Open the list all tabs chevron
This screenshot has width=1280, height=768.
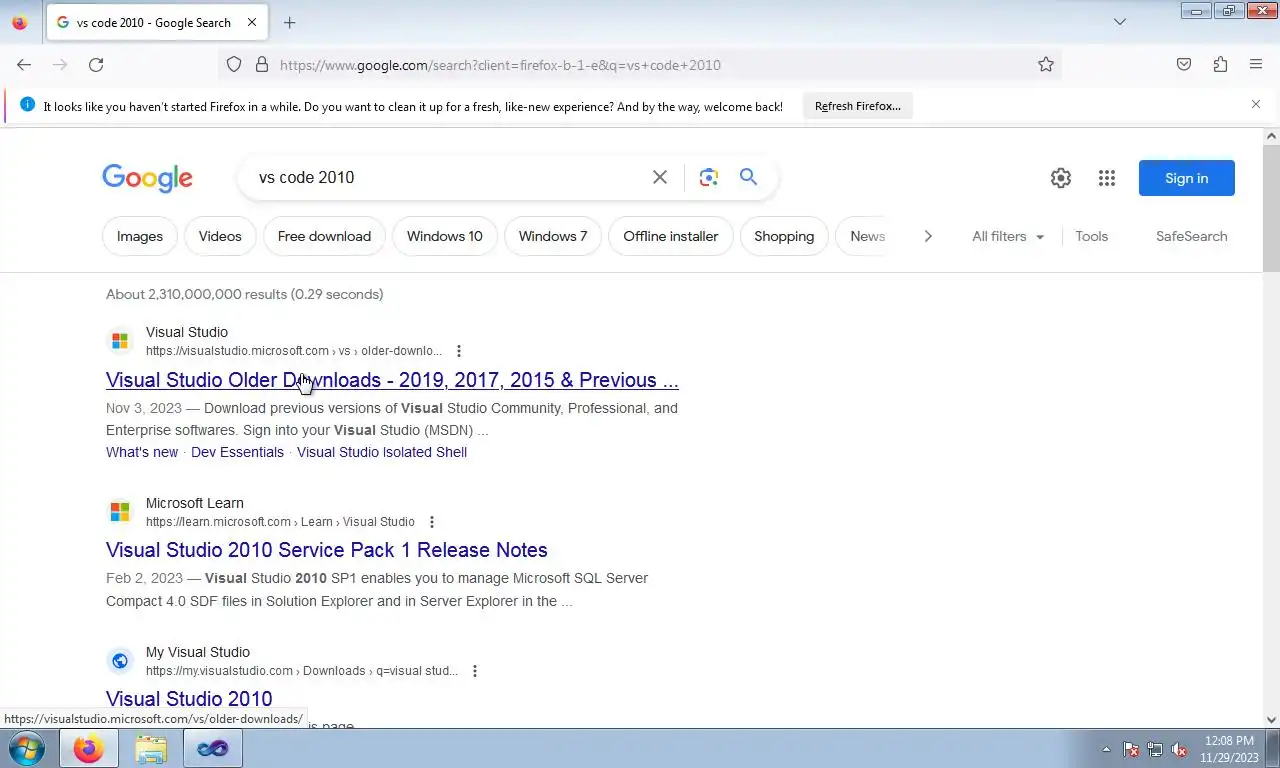coord(1120,22)
